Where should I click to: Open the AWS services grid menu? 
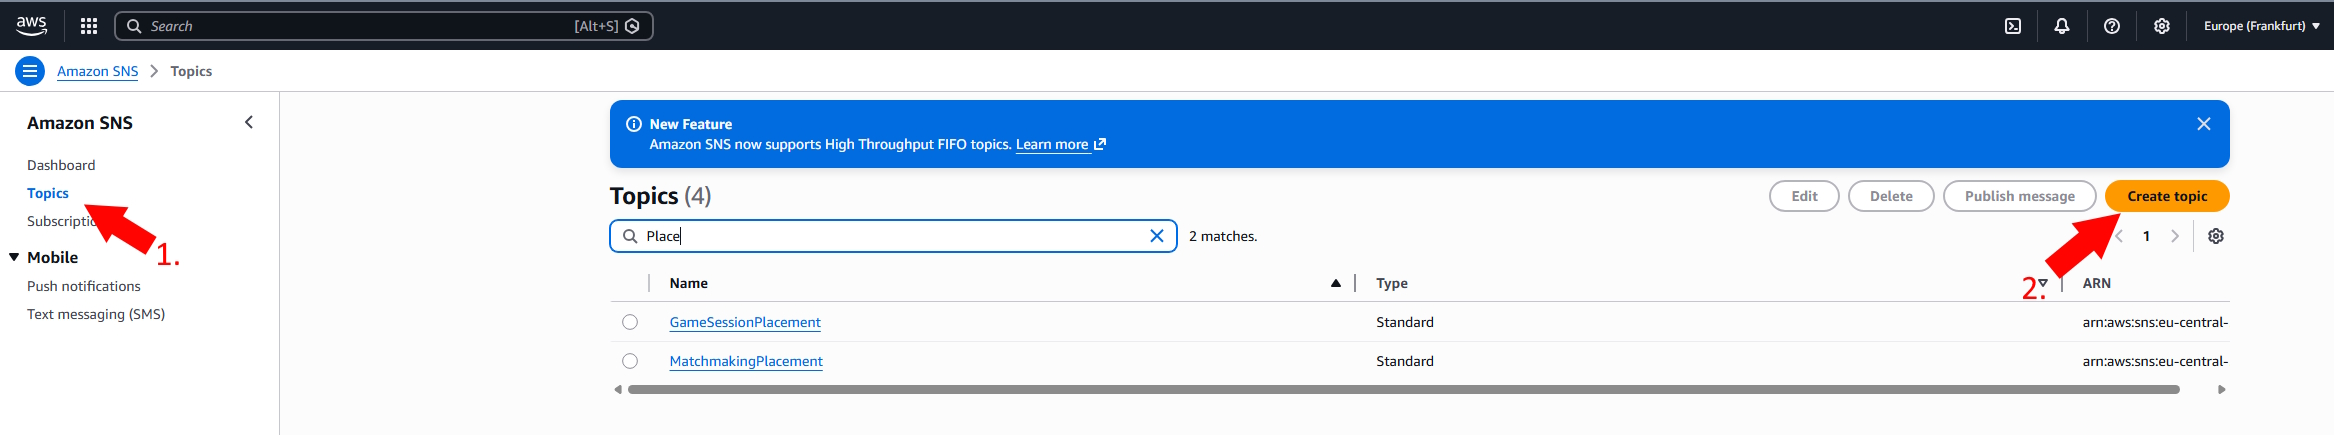(89, 26)
